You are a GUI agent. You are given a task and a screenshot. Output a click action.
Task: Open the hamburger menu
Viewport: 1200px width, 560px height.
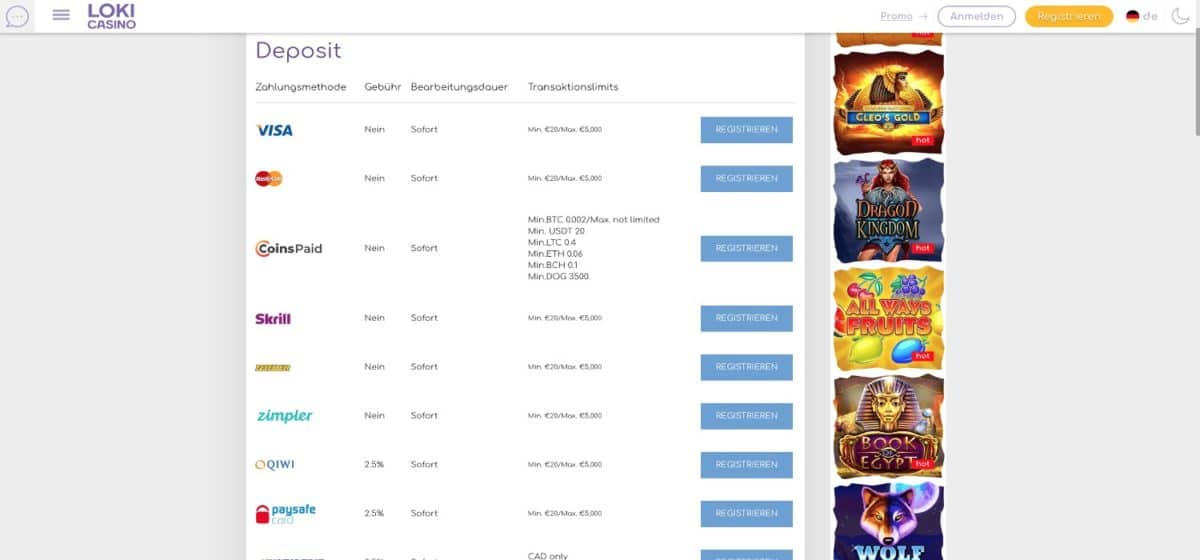click(x=61, y=15)
